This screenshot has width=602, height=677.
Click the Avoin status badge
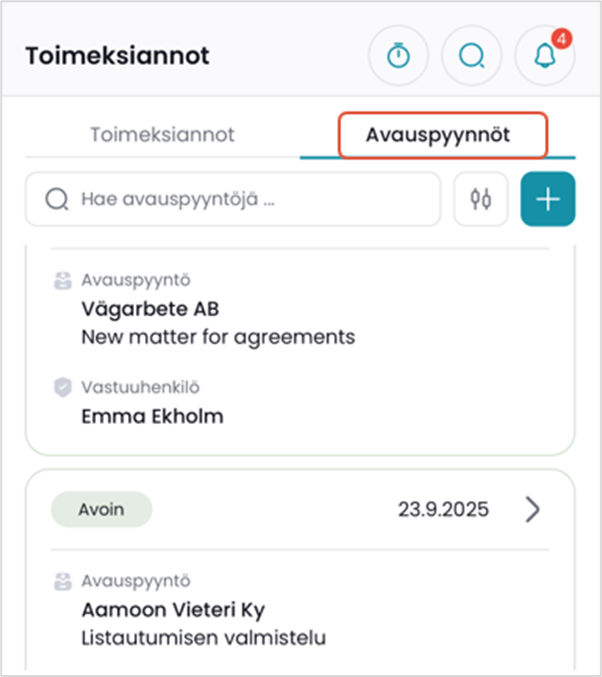coord(102,510)
